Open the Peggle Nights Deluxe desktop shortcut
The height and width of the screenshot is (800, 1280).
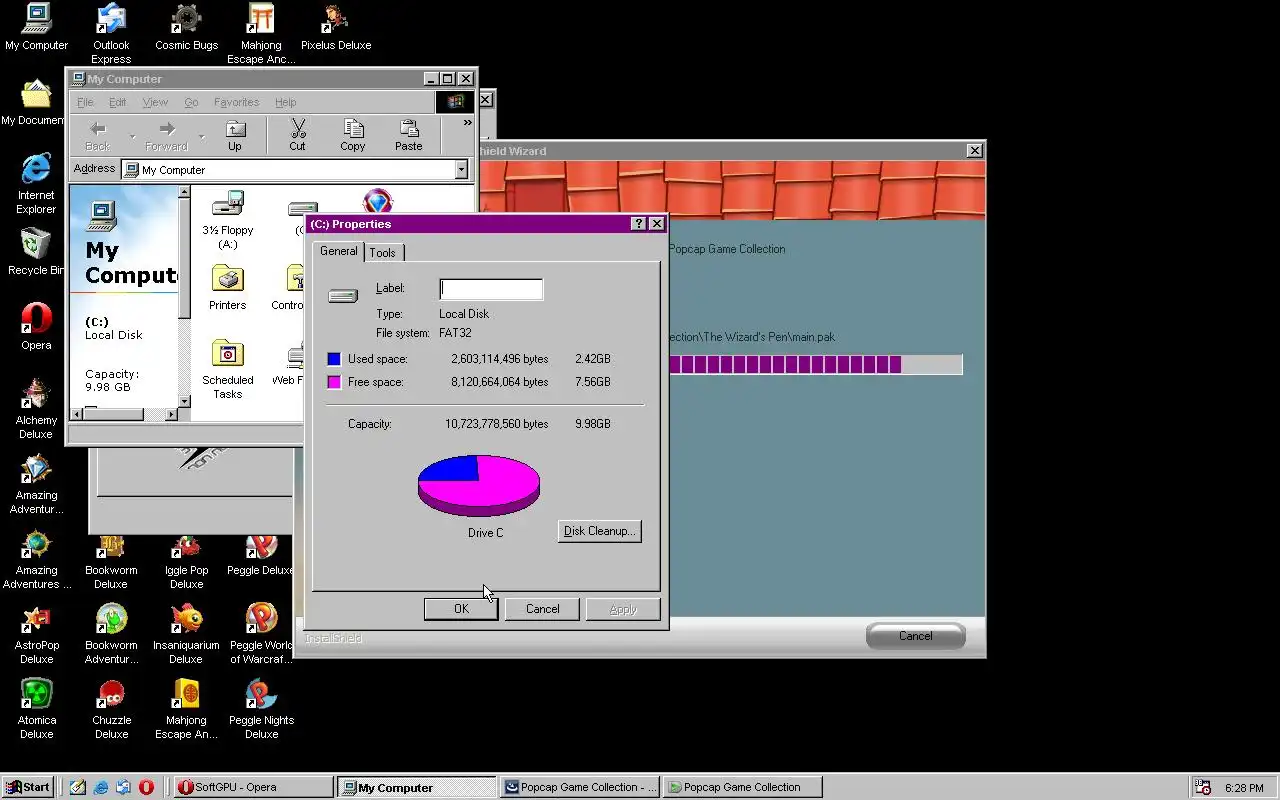tap(261, 708)
